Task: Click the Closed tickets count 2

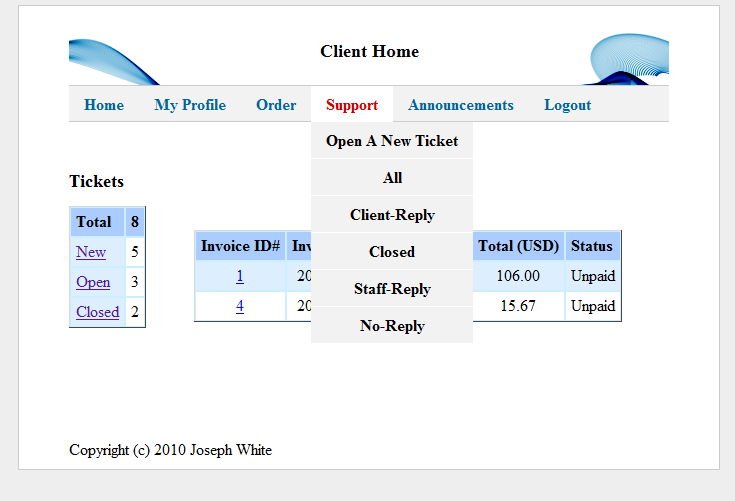Action: pos(135,312)
